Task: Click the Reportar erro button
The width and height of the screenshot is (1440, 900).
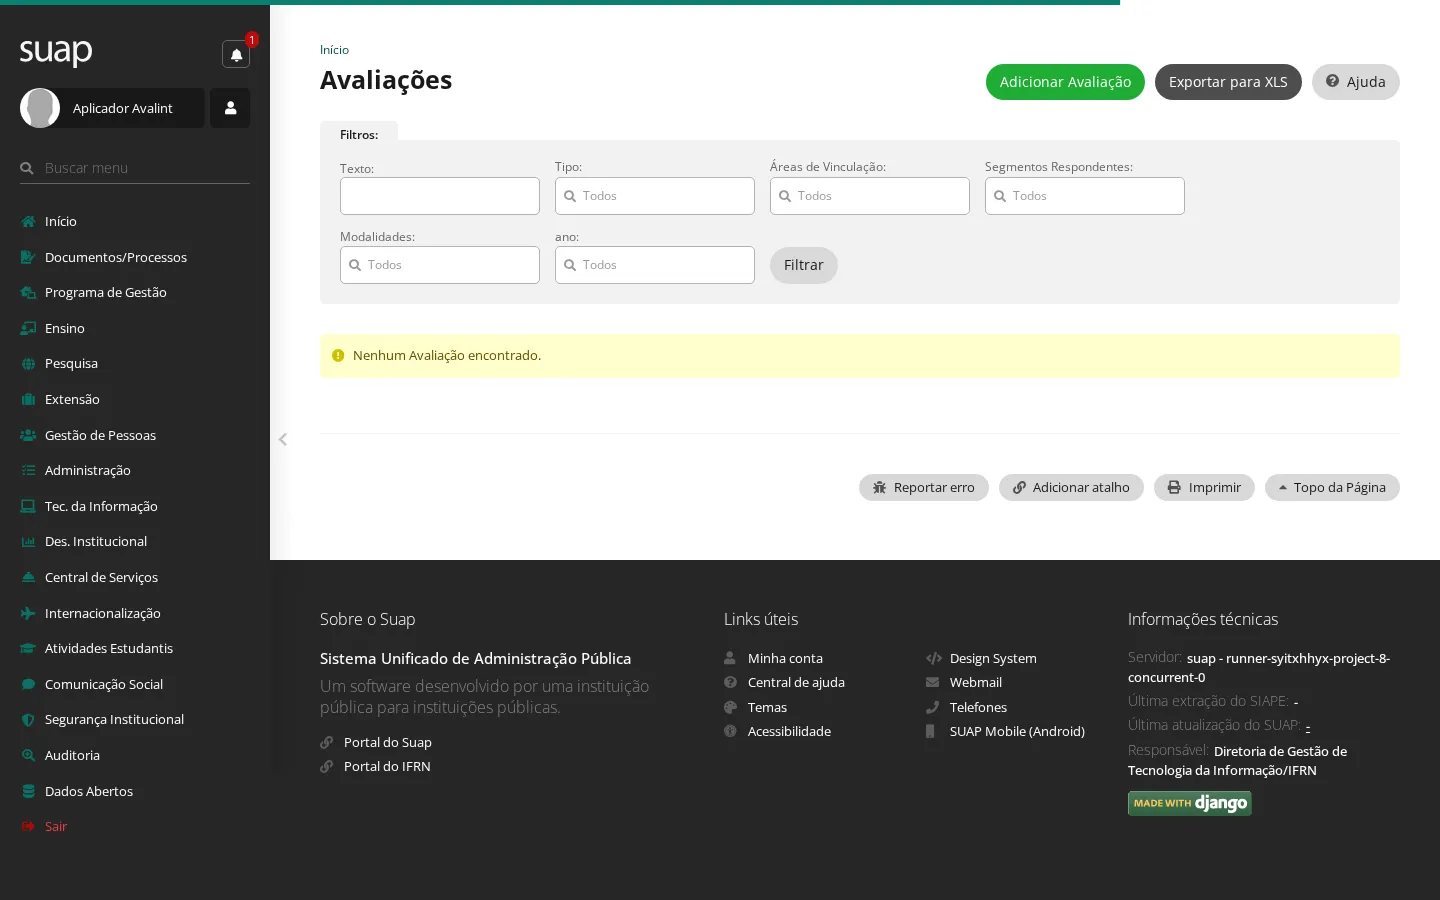Action: click(x=924, y=487)
